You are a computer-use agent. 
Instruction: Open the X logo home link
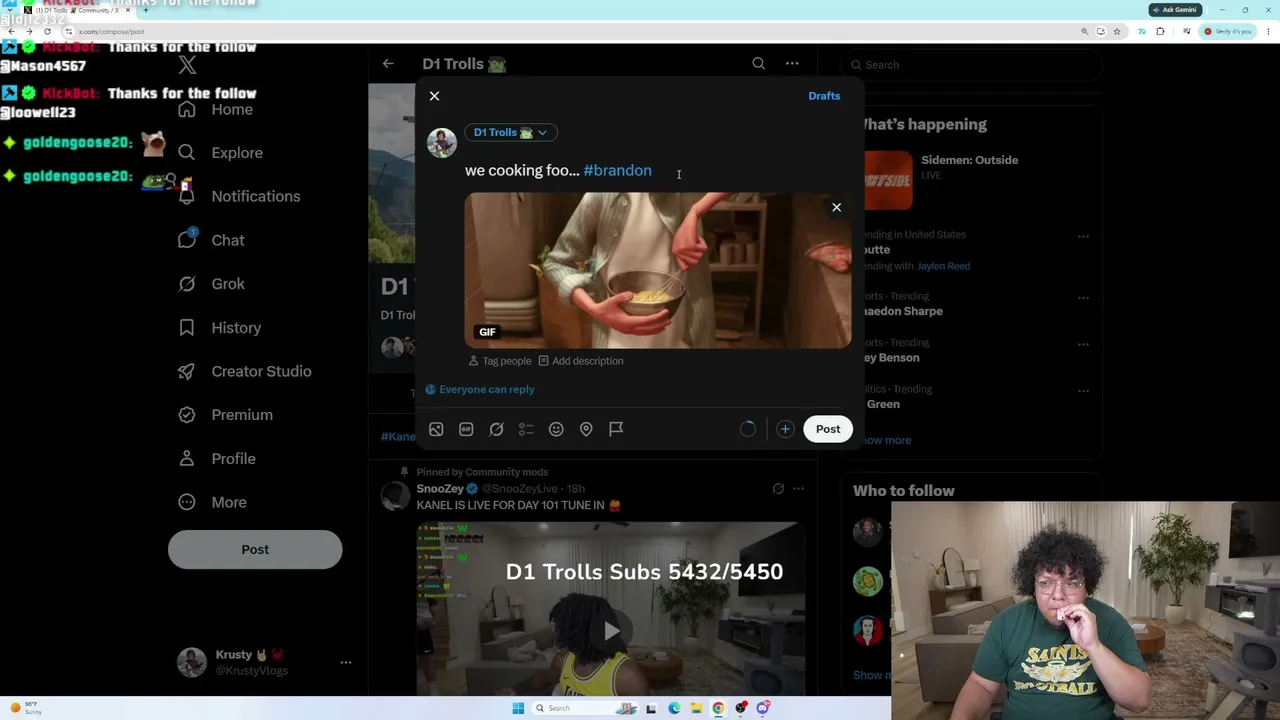tap(187, 65)
